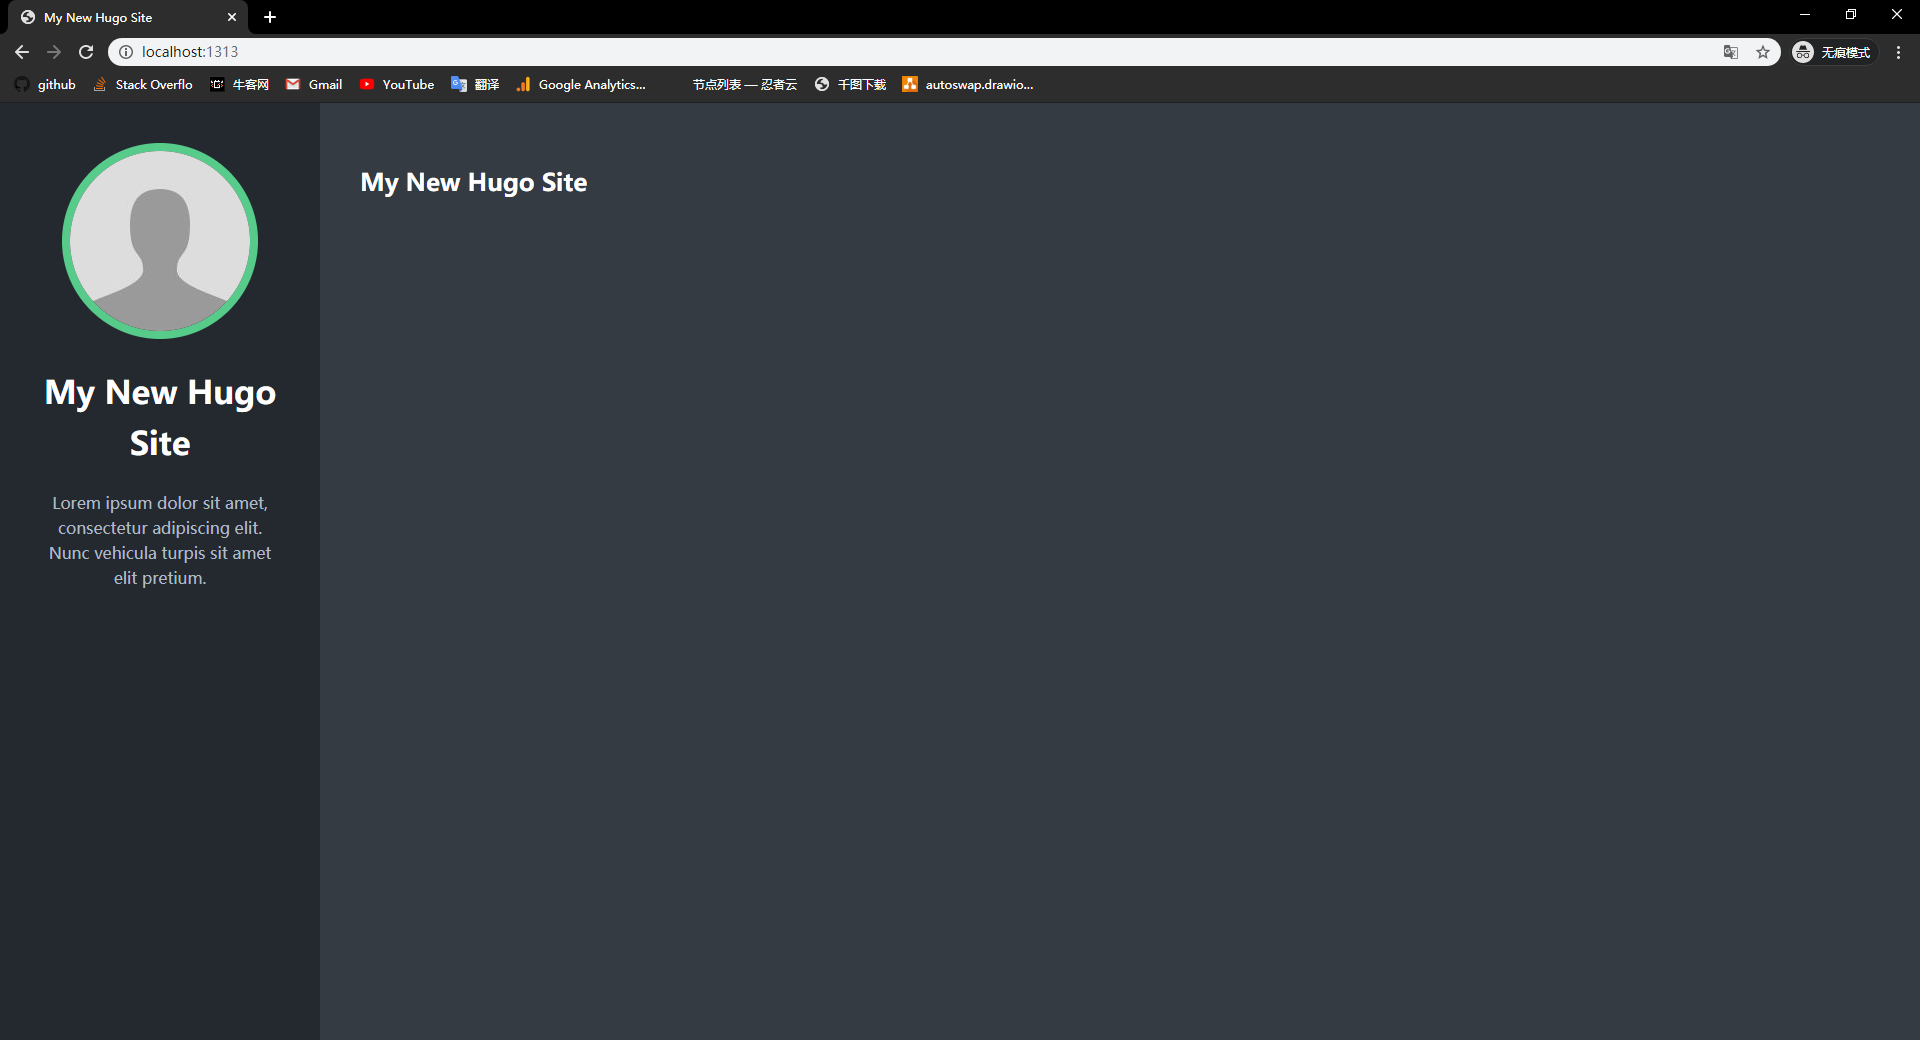Restore down the browser window
This screenshot has height=1040, width=1920.
[1851, 14]
